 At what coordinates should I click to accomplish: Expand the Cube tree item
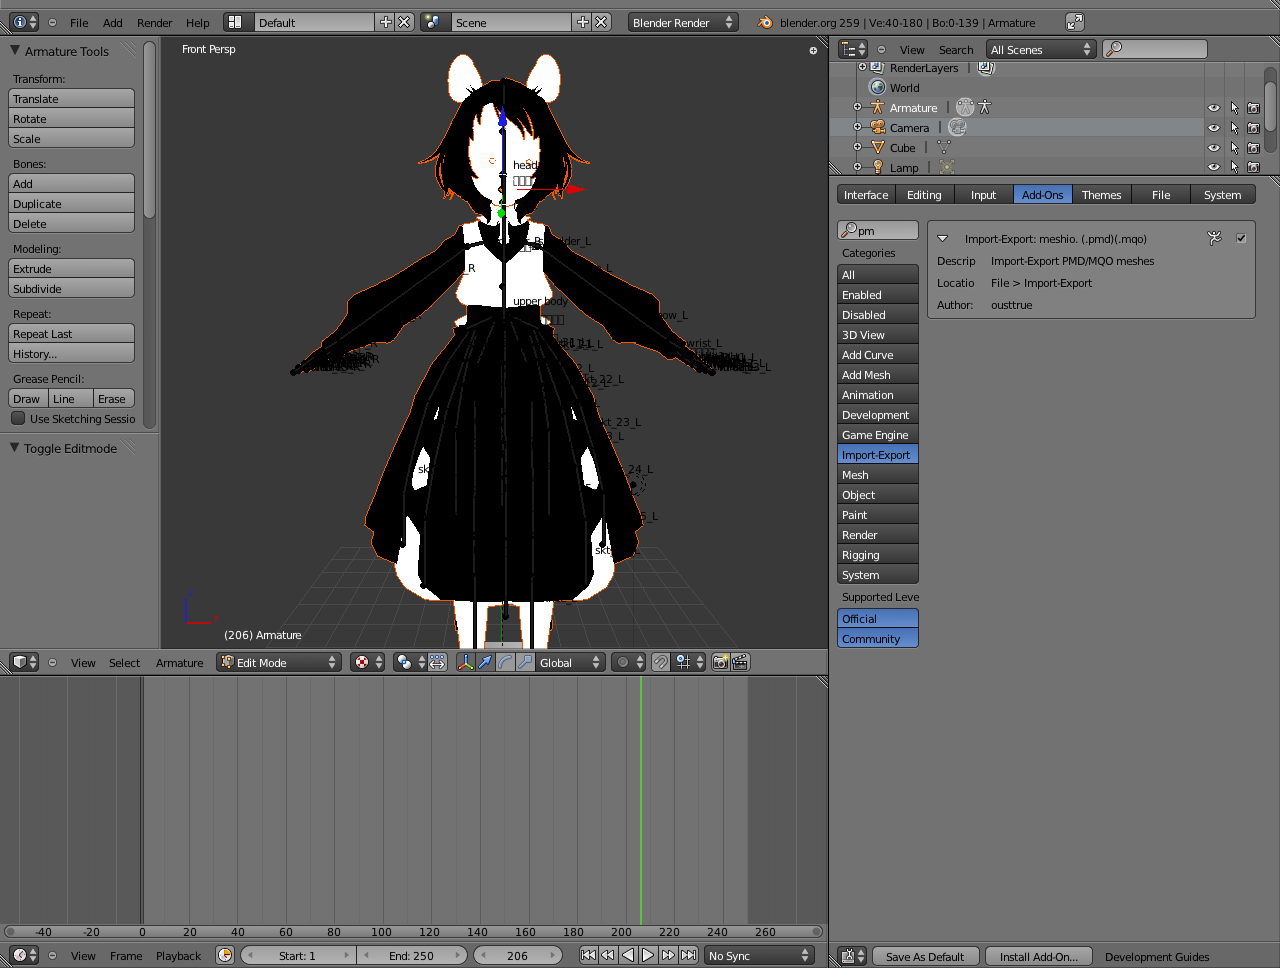click(x=857, y=147)
